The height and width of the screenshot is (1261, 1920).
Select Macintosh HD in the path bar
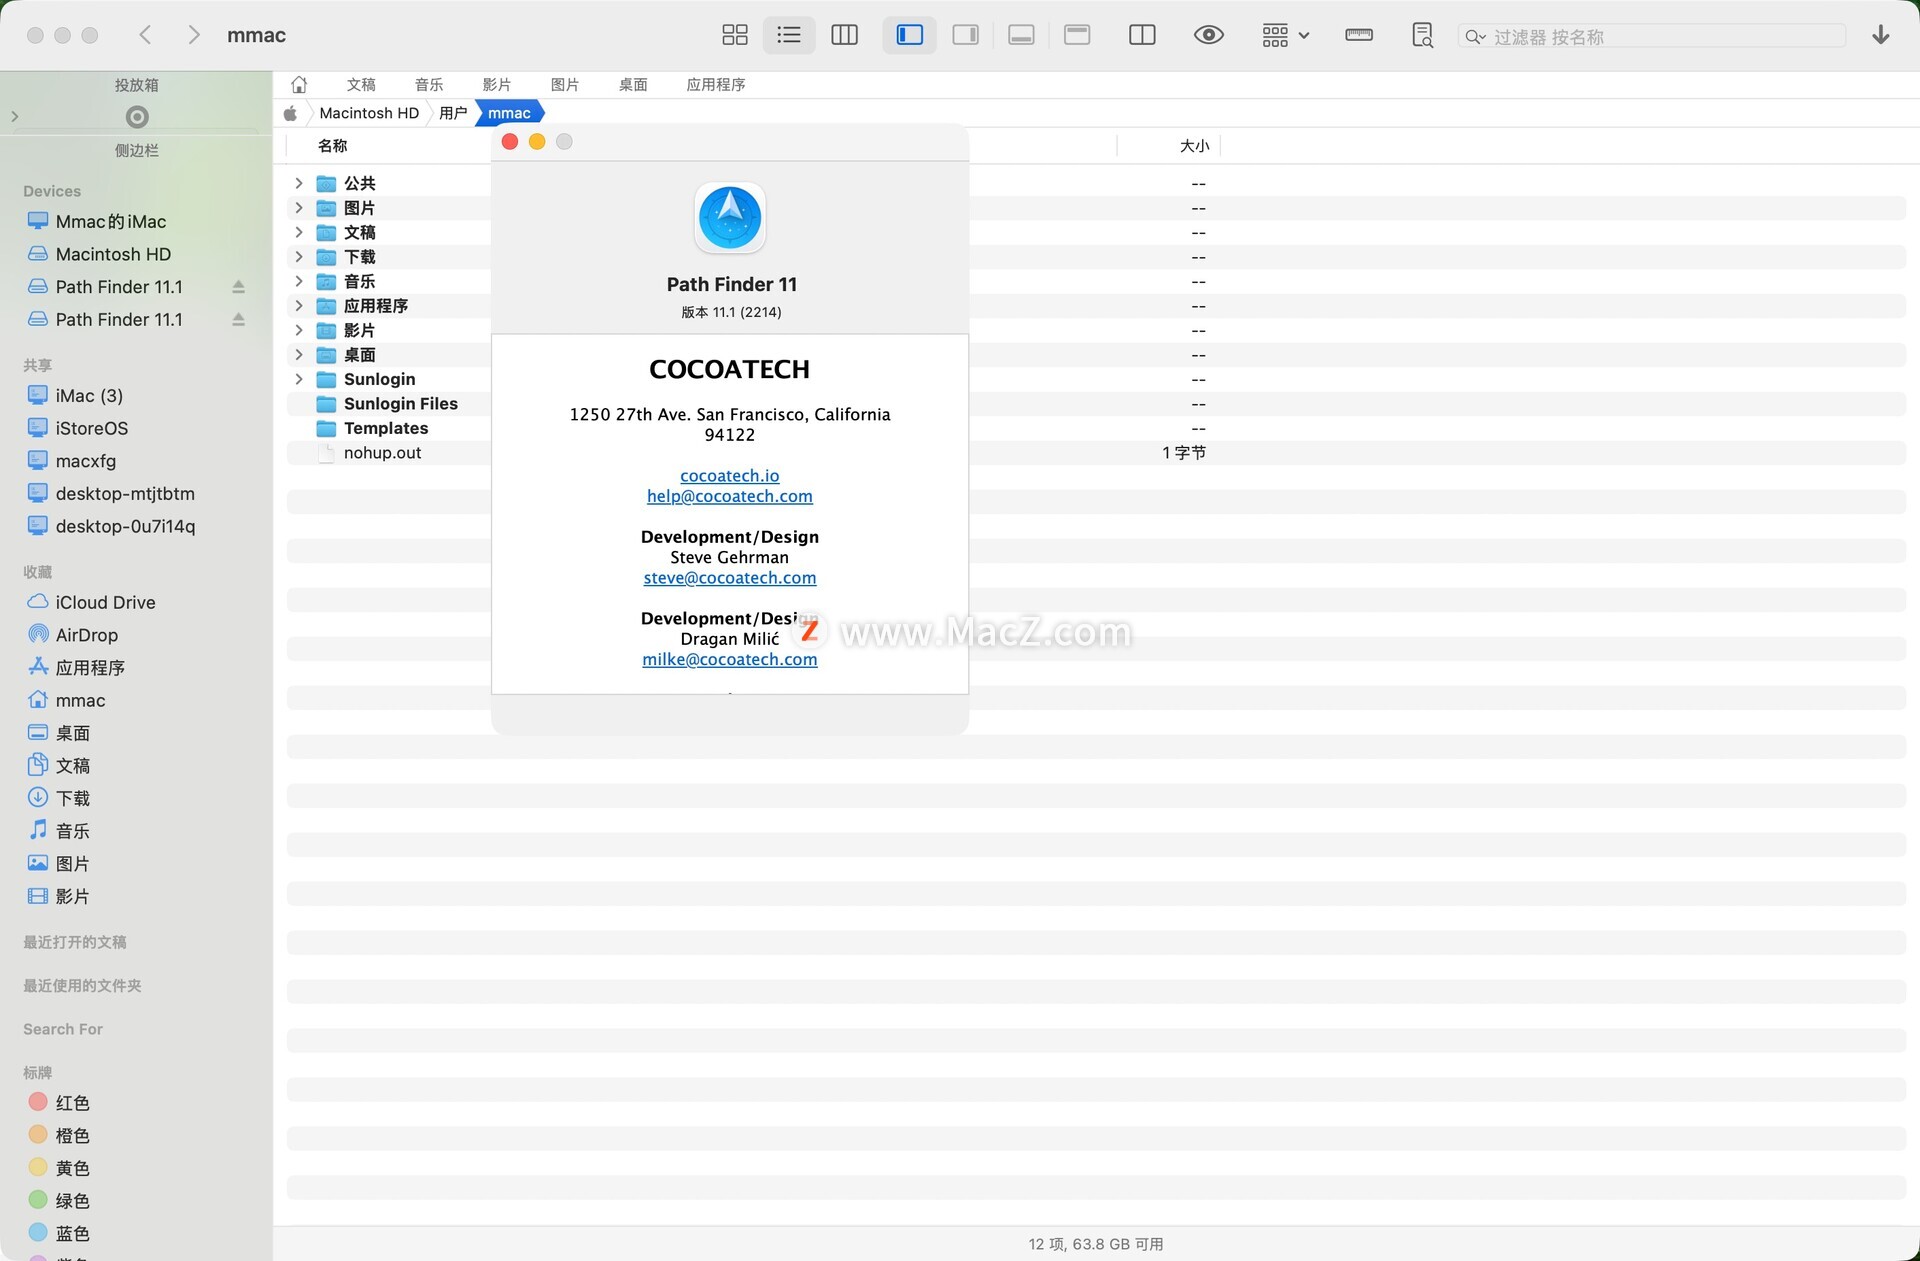coord(369,113)
